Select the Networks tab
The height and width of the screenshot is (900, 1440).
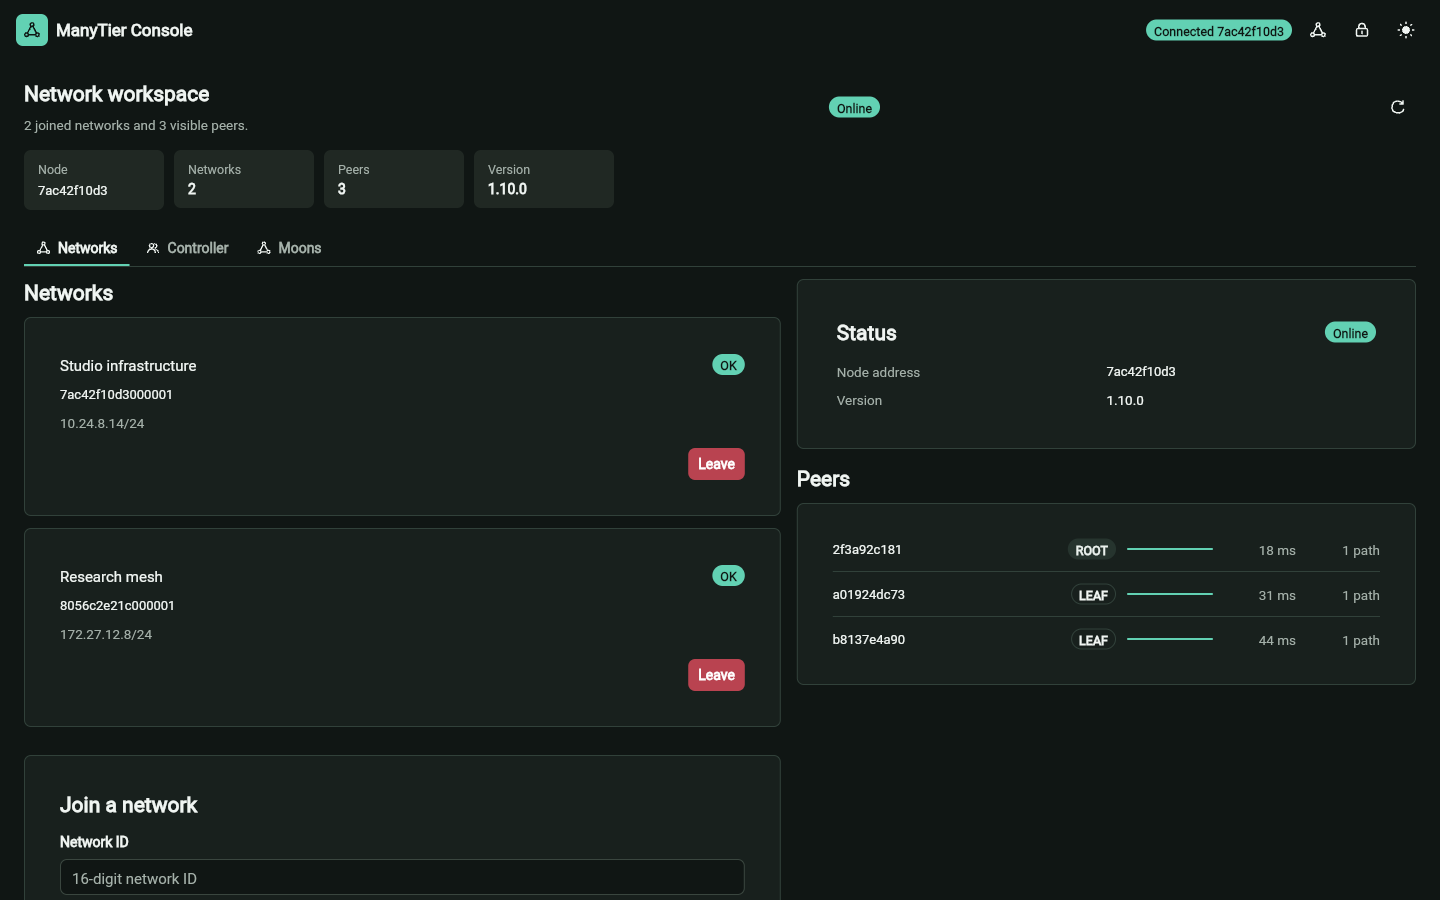pyautogui.click(x=77, y=248)
